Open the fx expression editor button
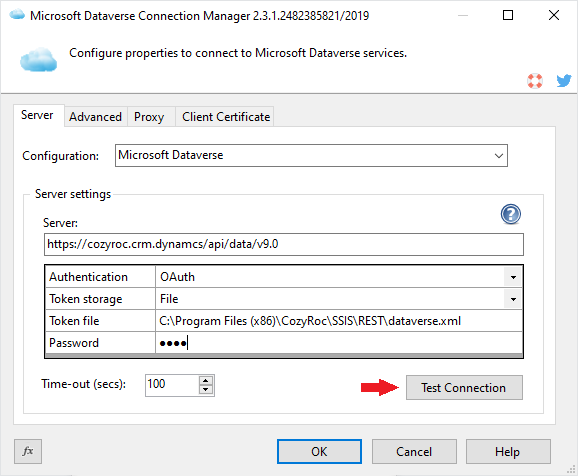Screen dimensions: 578x476 click(x=28, y=451)
